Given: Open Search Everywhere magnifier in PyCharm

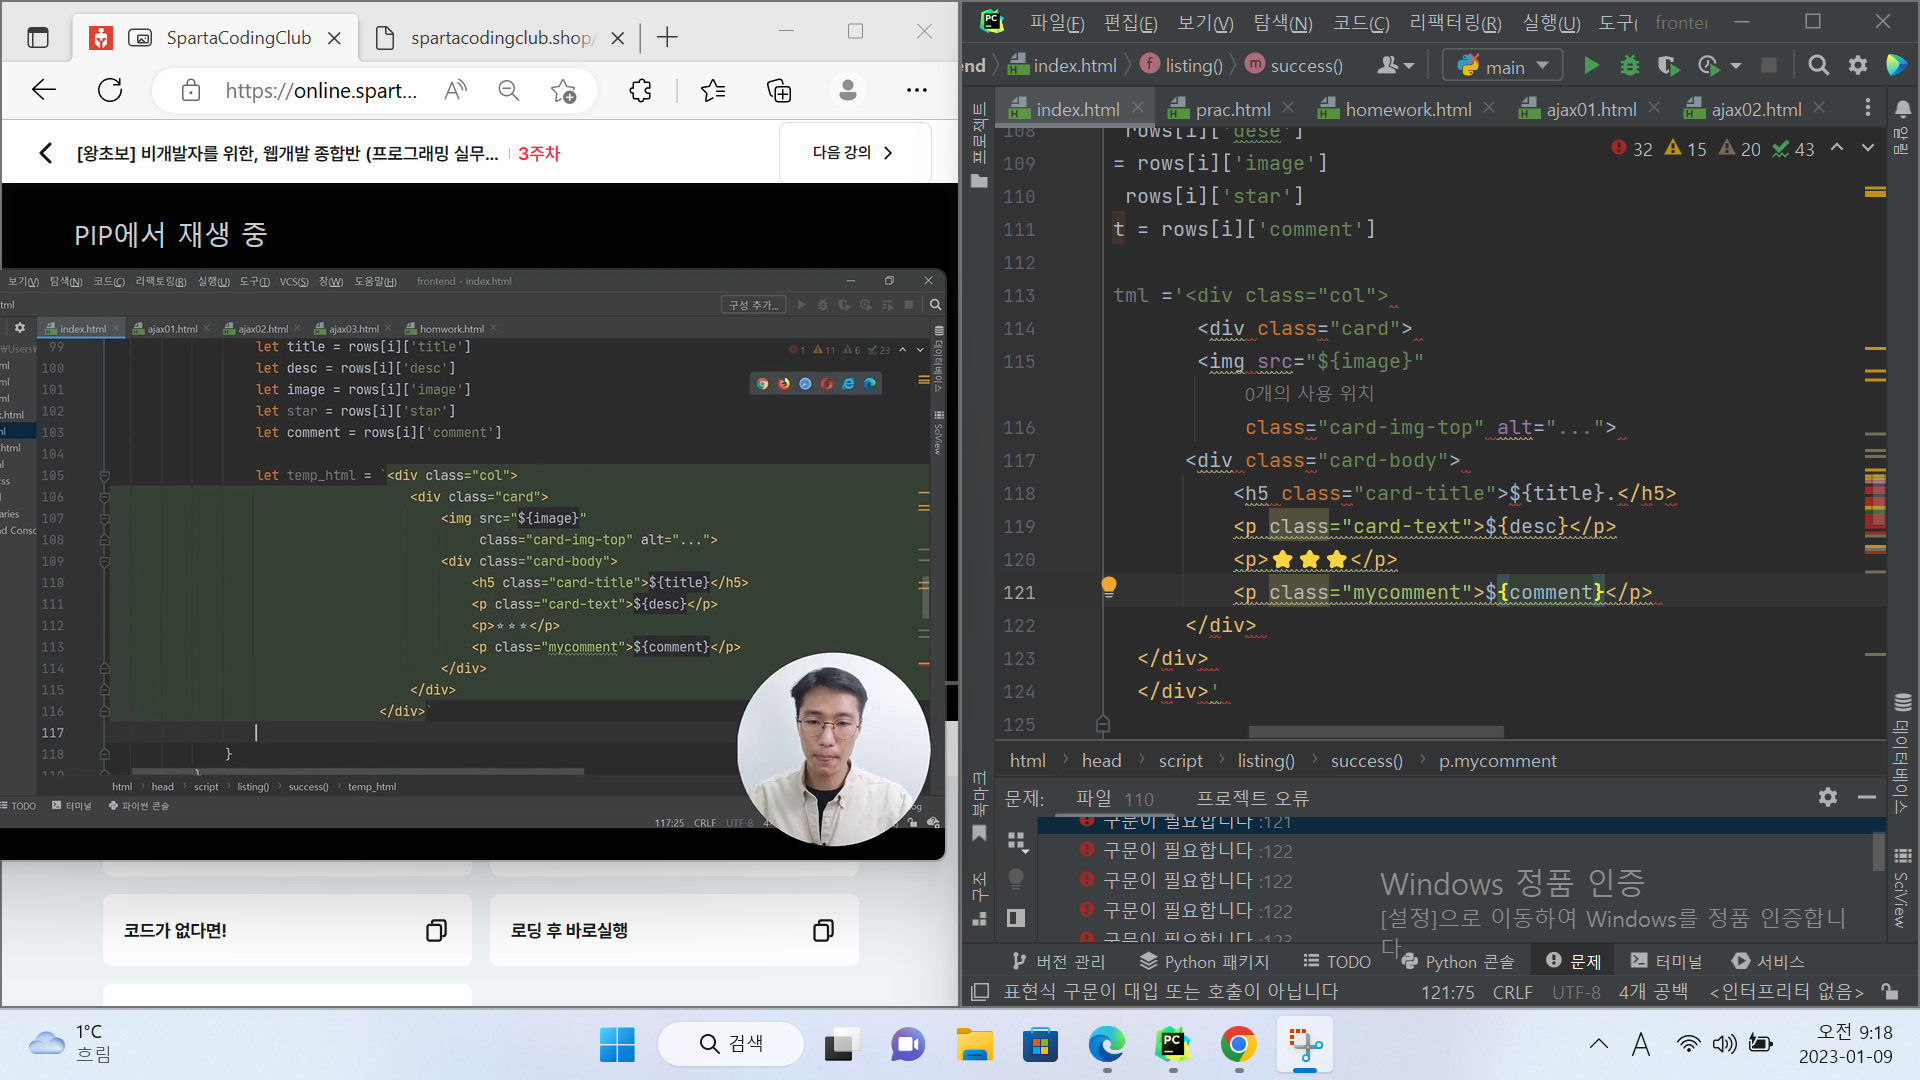Looking at the screenshot, I should [1819, 66].
